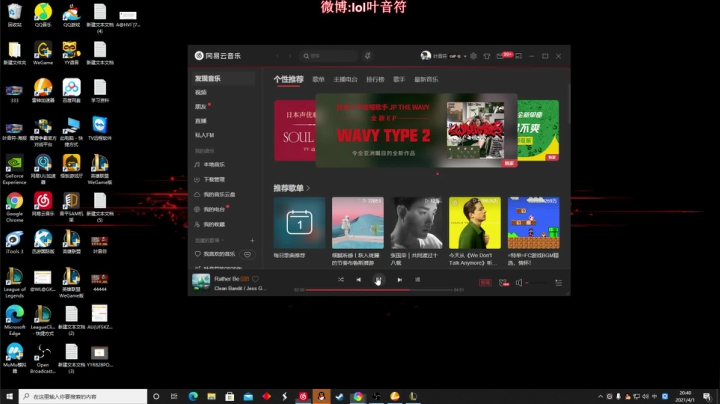Viewport: 720px width, 404px height.
Task: Open Google Chrome desktop shortcut
Action: [14, 207]
